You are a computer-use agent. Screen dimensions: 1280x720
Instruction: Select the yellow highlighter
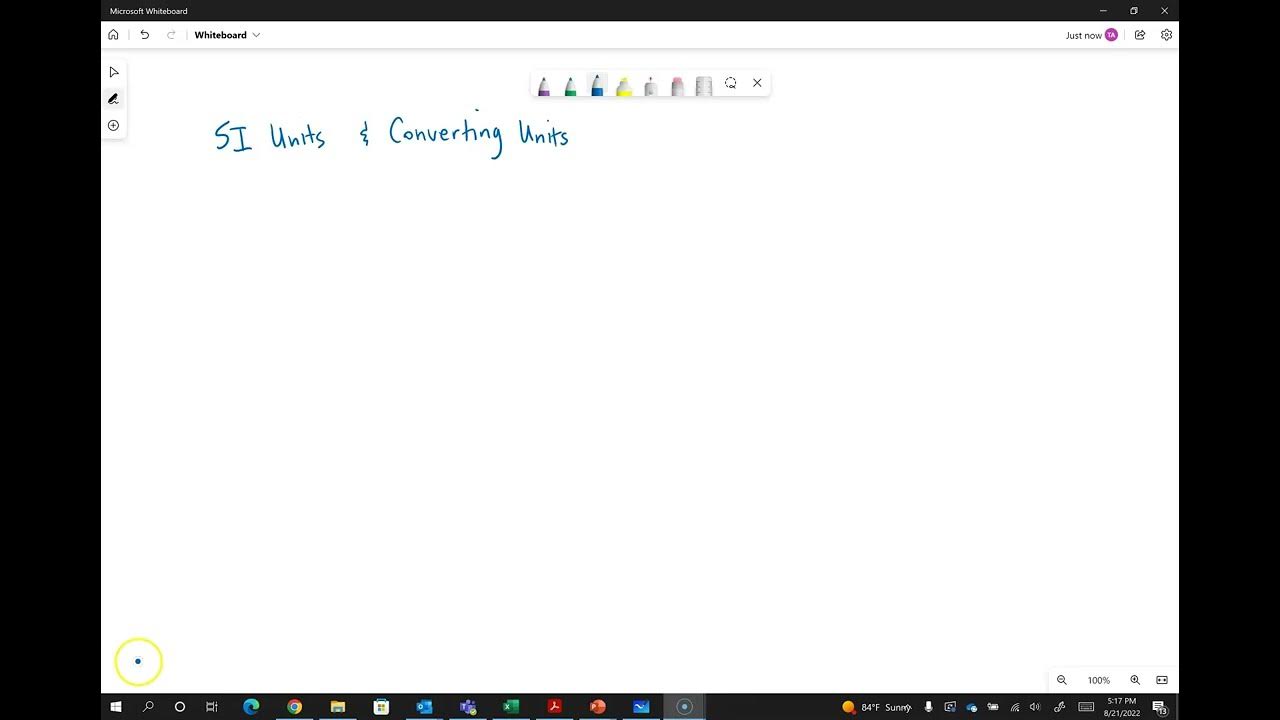[624, 86]
